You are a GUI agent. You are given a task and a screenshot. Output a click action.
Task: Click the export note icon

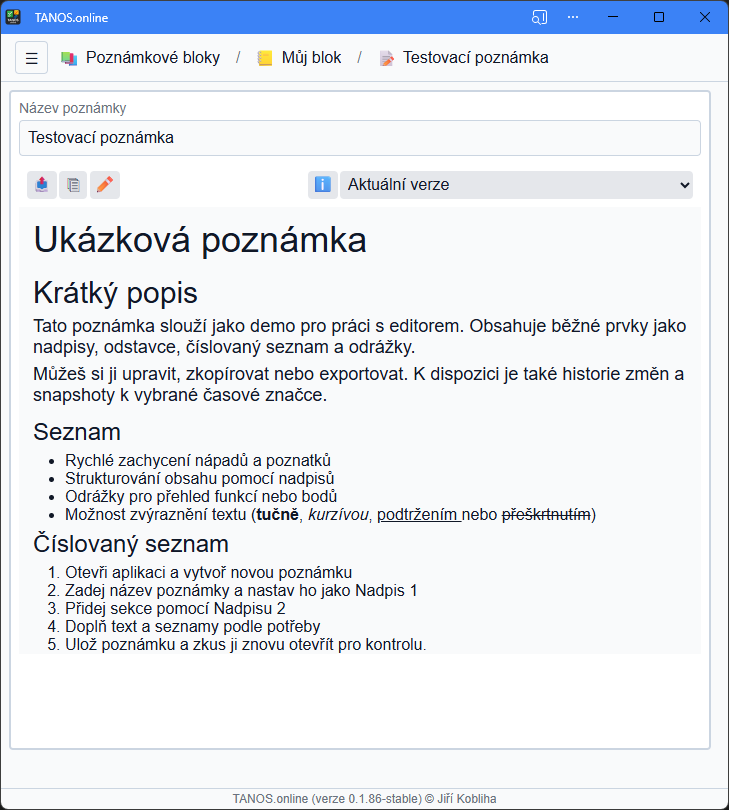pyautogui.click(x=41, y=185)
